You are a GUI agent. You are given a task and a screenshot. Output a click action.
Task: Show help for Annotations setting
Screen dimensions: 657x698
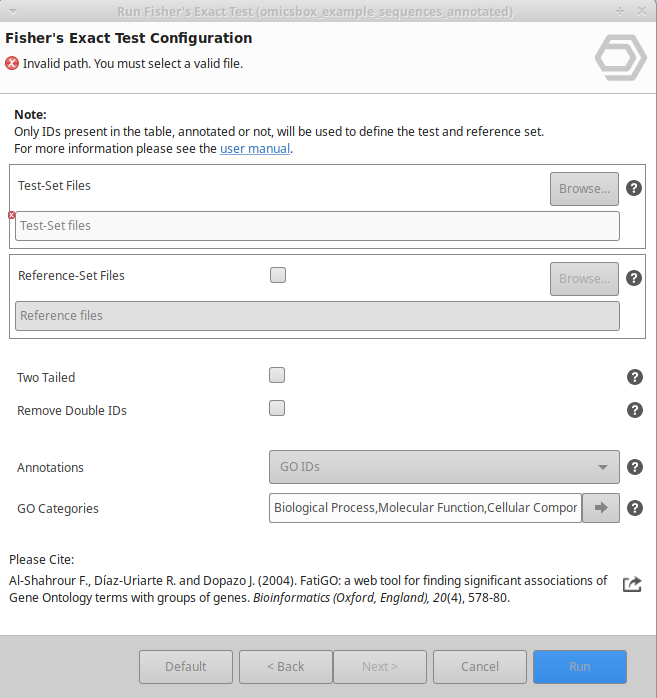[x=634, y=466]
